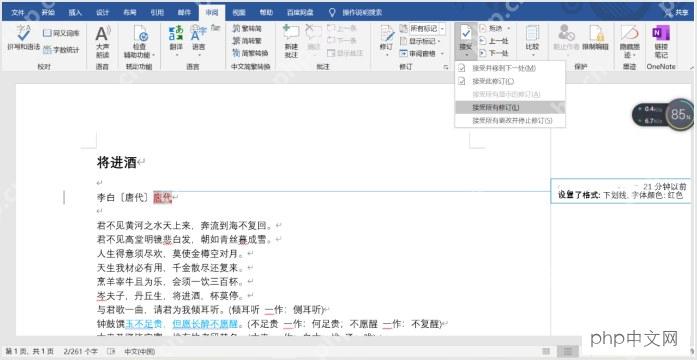Choose 接受并移到下一处(M) from the menu

(x=510, y=68)
